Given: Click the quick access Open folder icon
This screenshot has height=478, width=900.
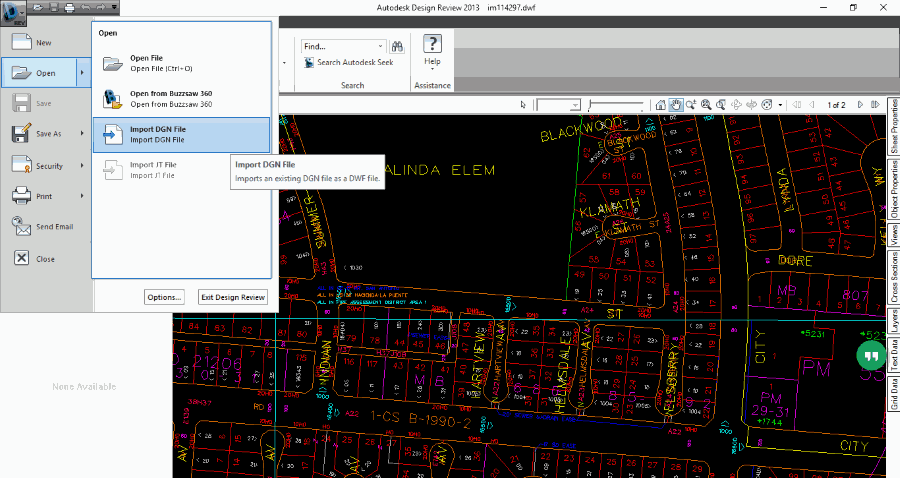Looking at the screenshot, I should [x=38, y=7].
